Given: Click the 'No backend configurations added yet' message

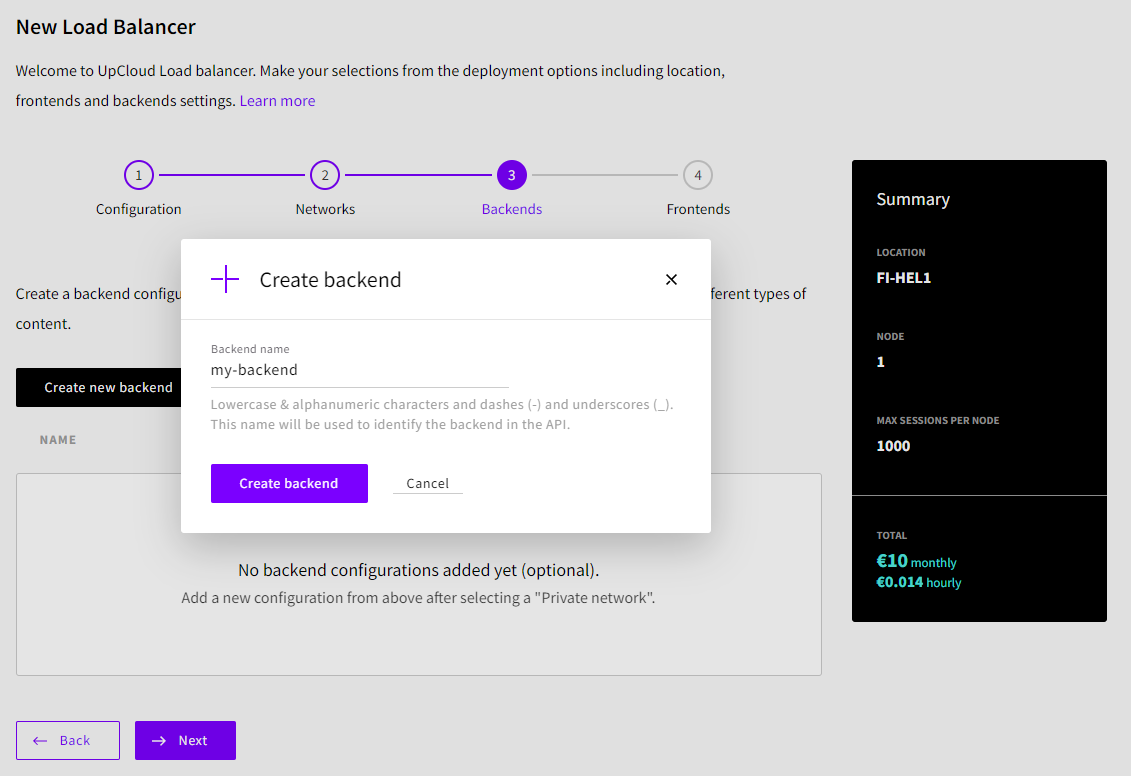Looking at the screenshot, I should 418,570.
